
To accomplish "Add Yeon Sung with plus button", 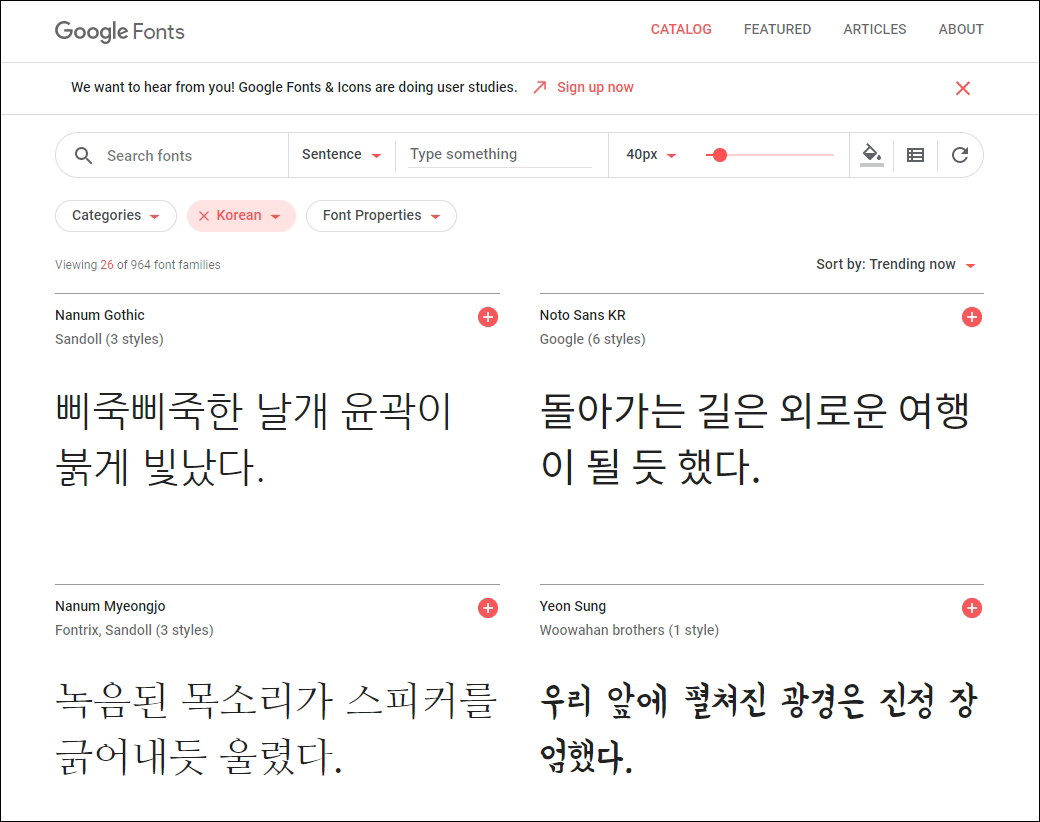I will coord(972,608).
